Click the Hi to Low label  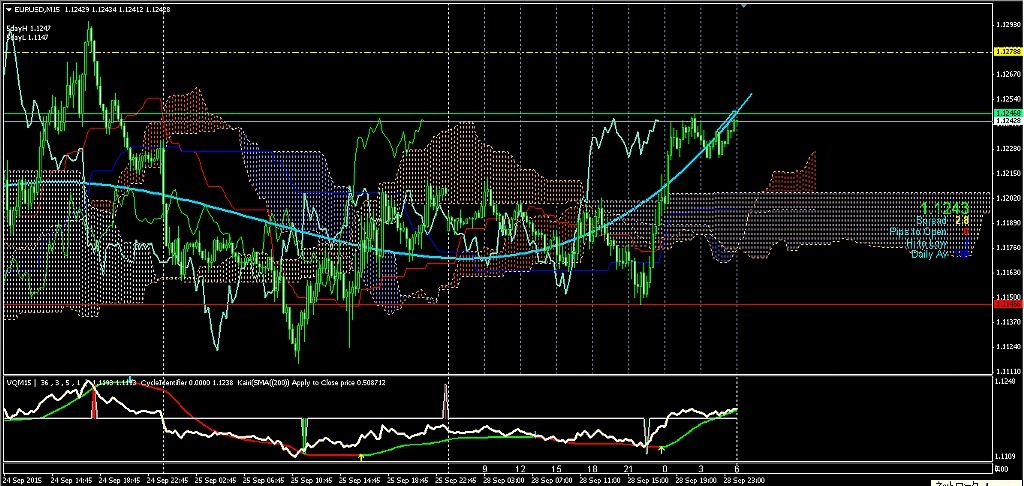coord(927,243)
